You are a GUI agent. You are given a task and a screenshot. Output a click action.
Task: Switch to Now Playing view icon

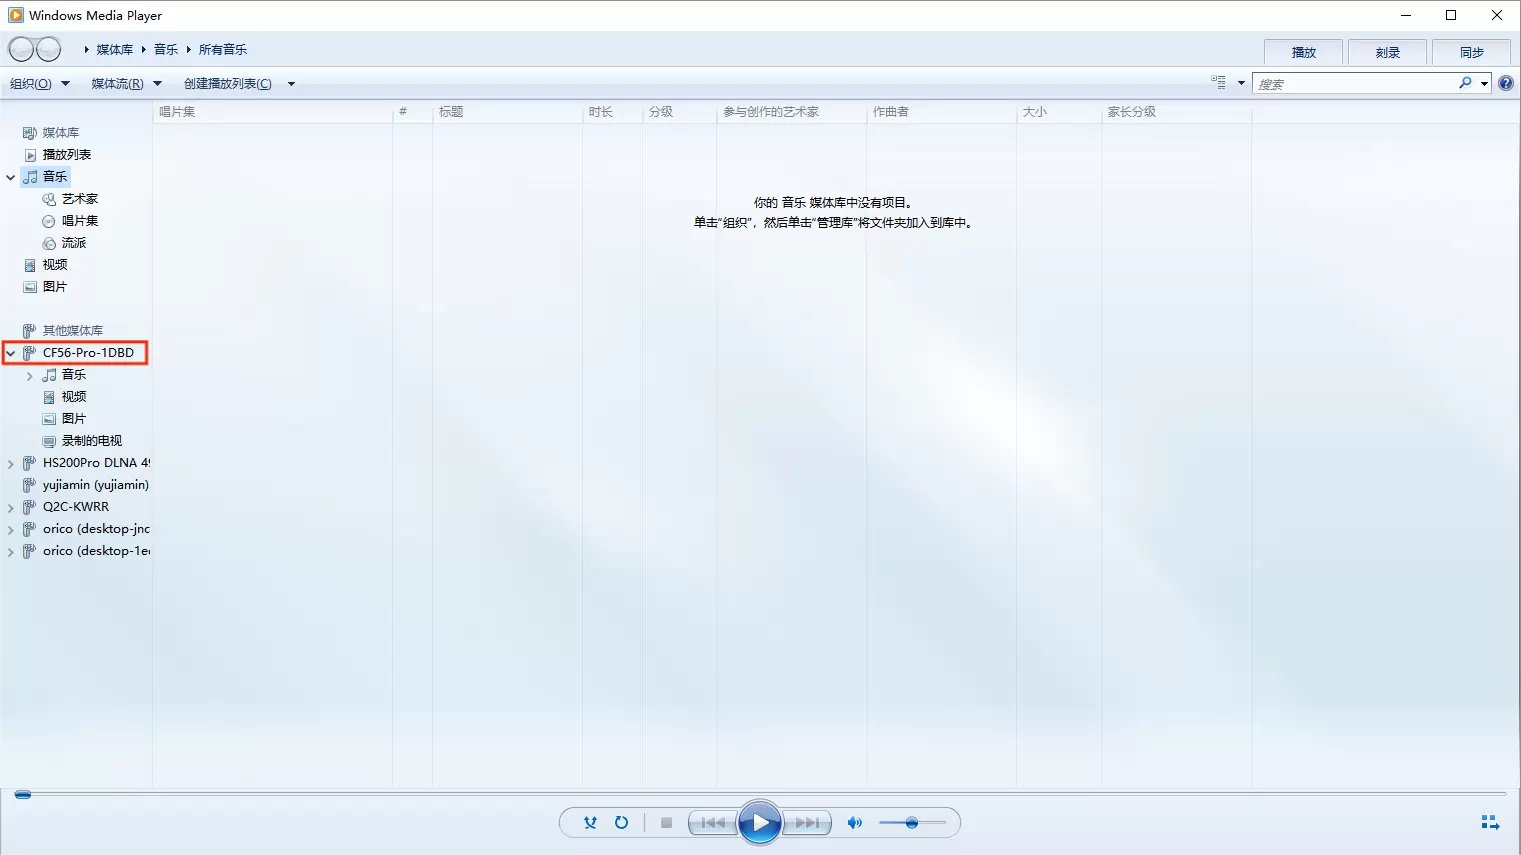(1489, 823)
